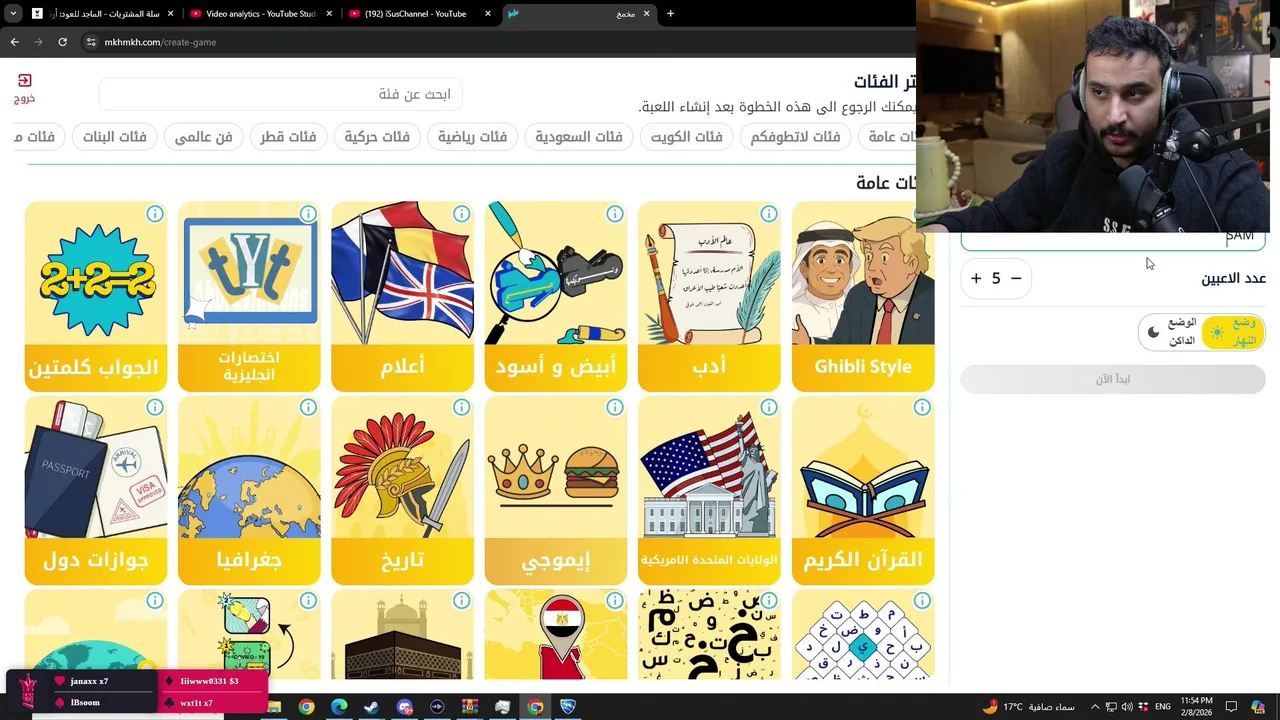Click info icon on أدب card
Image resolution: width=1280 pixels, height=720 pixels.
[x=768, y=214]
